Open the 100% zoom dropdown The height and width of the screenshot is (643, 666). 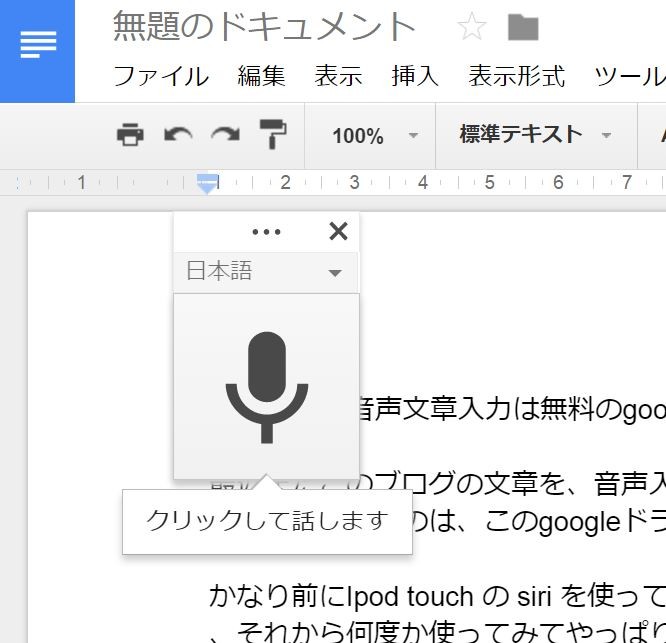pyautogui.click(x=375, y=136)
